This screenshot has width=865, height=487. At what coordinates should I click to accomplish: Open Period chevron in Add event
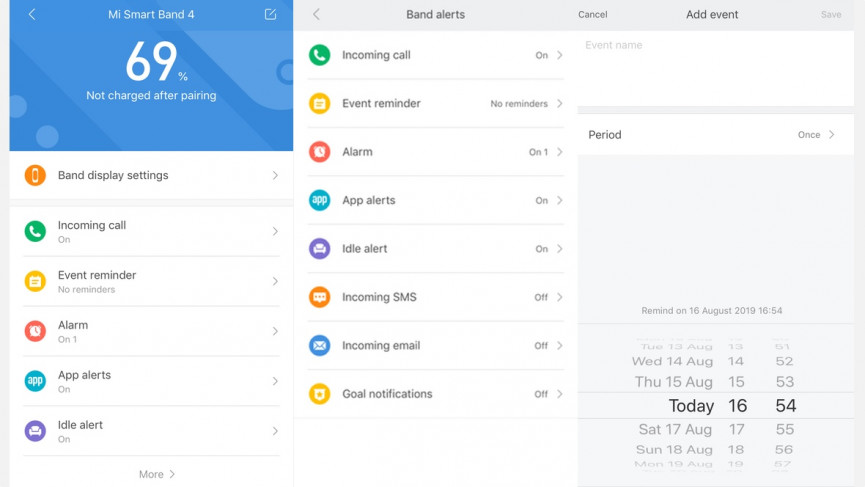pyautogui.click(x=831, y=135)
